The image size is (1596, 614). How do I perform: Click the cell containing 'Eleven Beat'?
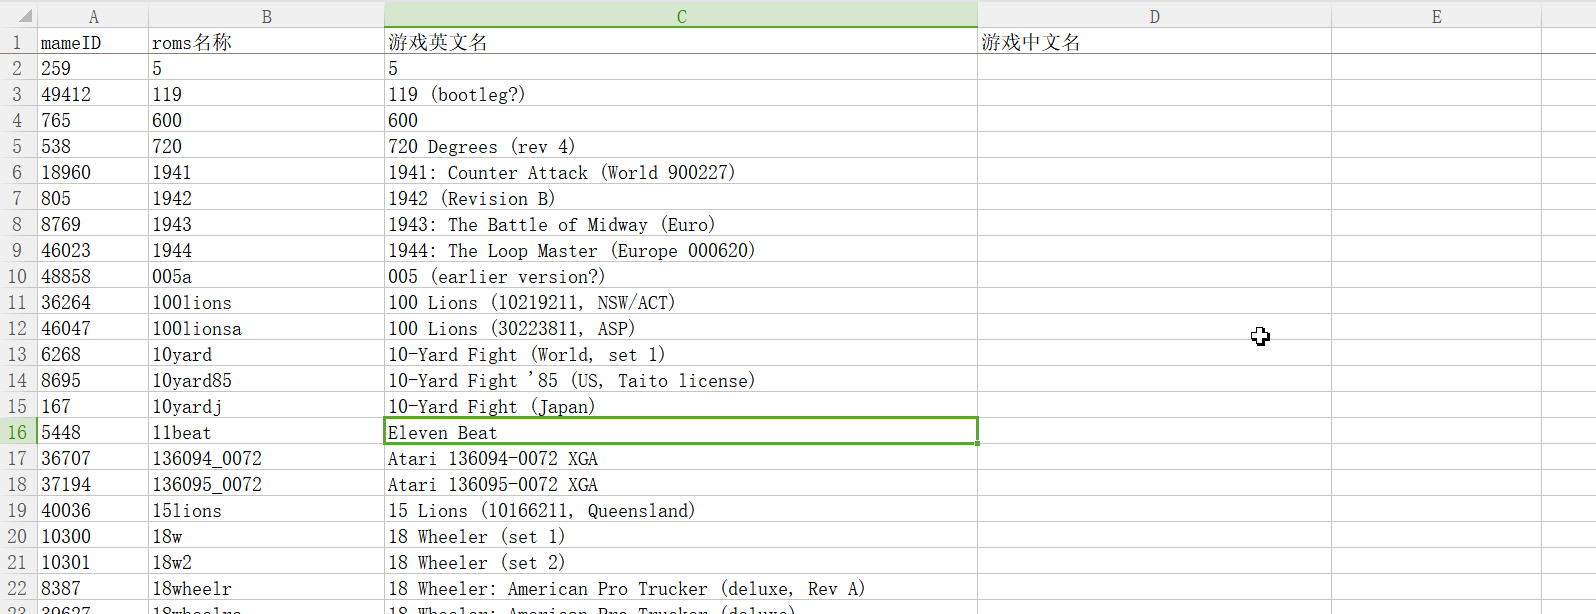click(x=681, y=432)
